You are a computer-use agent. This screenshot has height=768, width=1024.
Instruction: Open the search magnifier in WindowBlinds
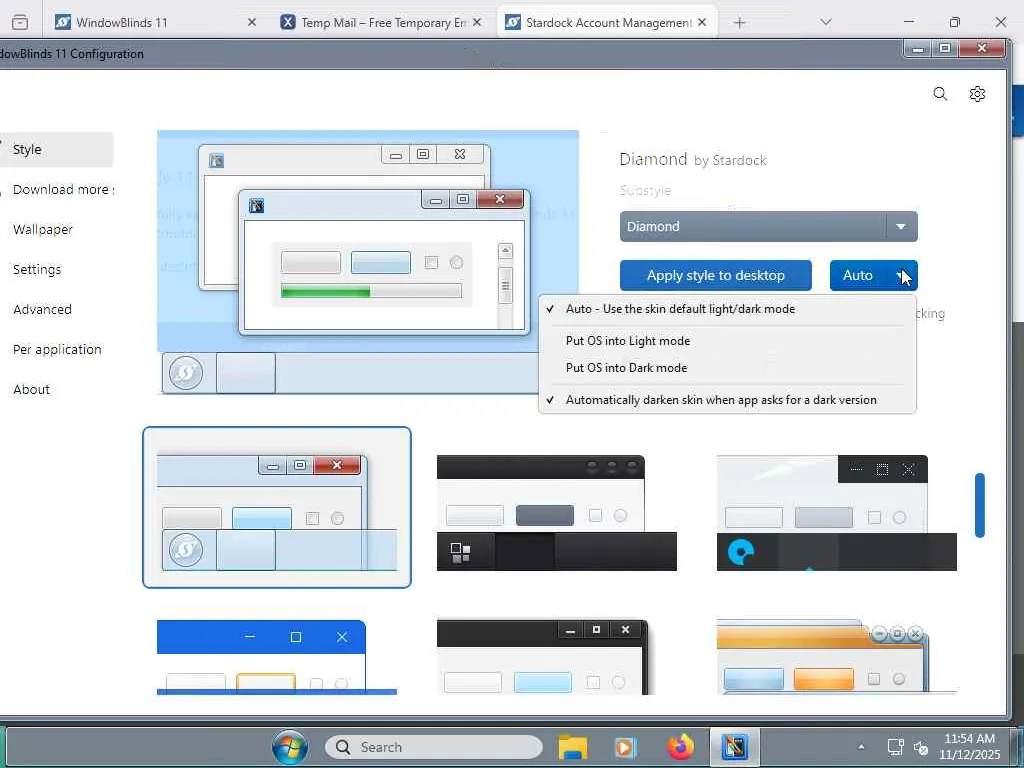[940, 94]
